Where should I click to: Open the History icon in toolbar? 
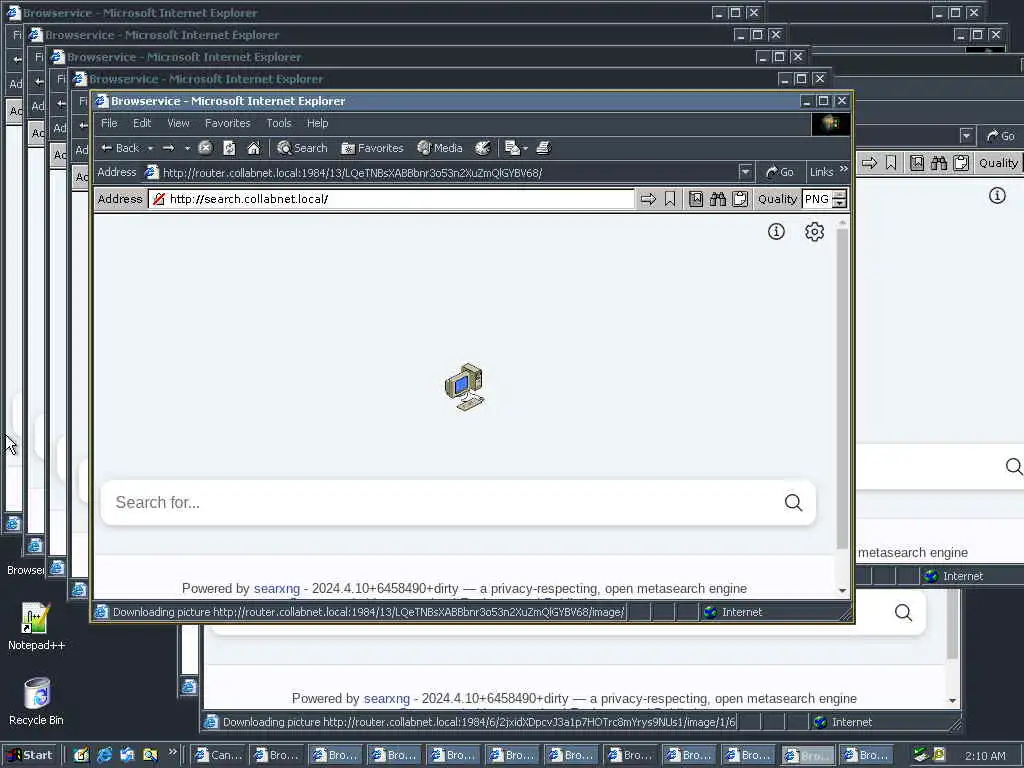483,148
